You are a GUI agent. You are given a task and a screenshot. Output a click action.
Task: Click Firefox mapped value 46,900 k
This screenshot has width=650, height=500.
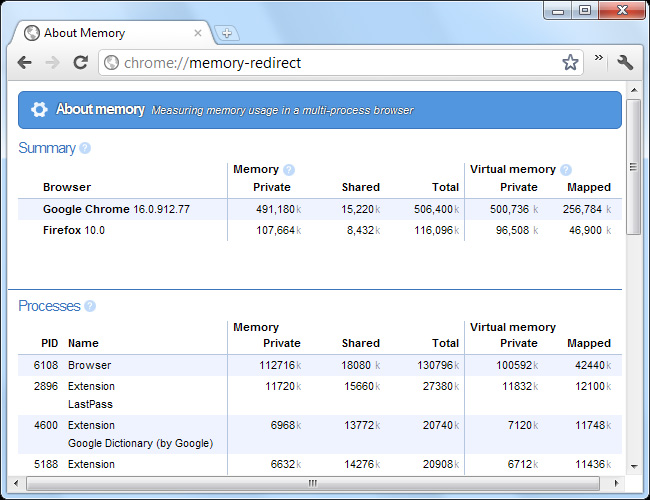[x=590, y=231]
